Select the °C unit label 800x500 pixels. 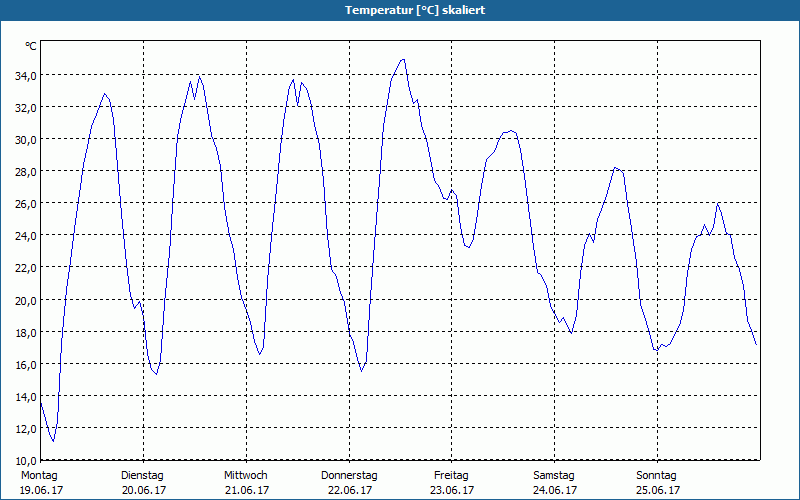(x=31, y=46)
